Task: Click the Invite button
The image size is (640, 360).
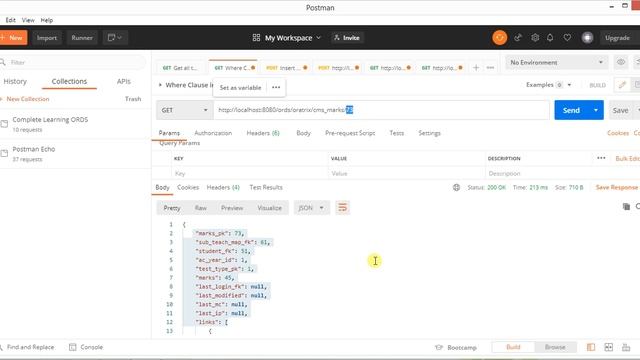Action: (x=347, y=38)
